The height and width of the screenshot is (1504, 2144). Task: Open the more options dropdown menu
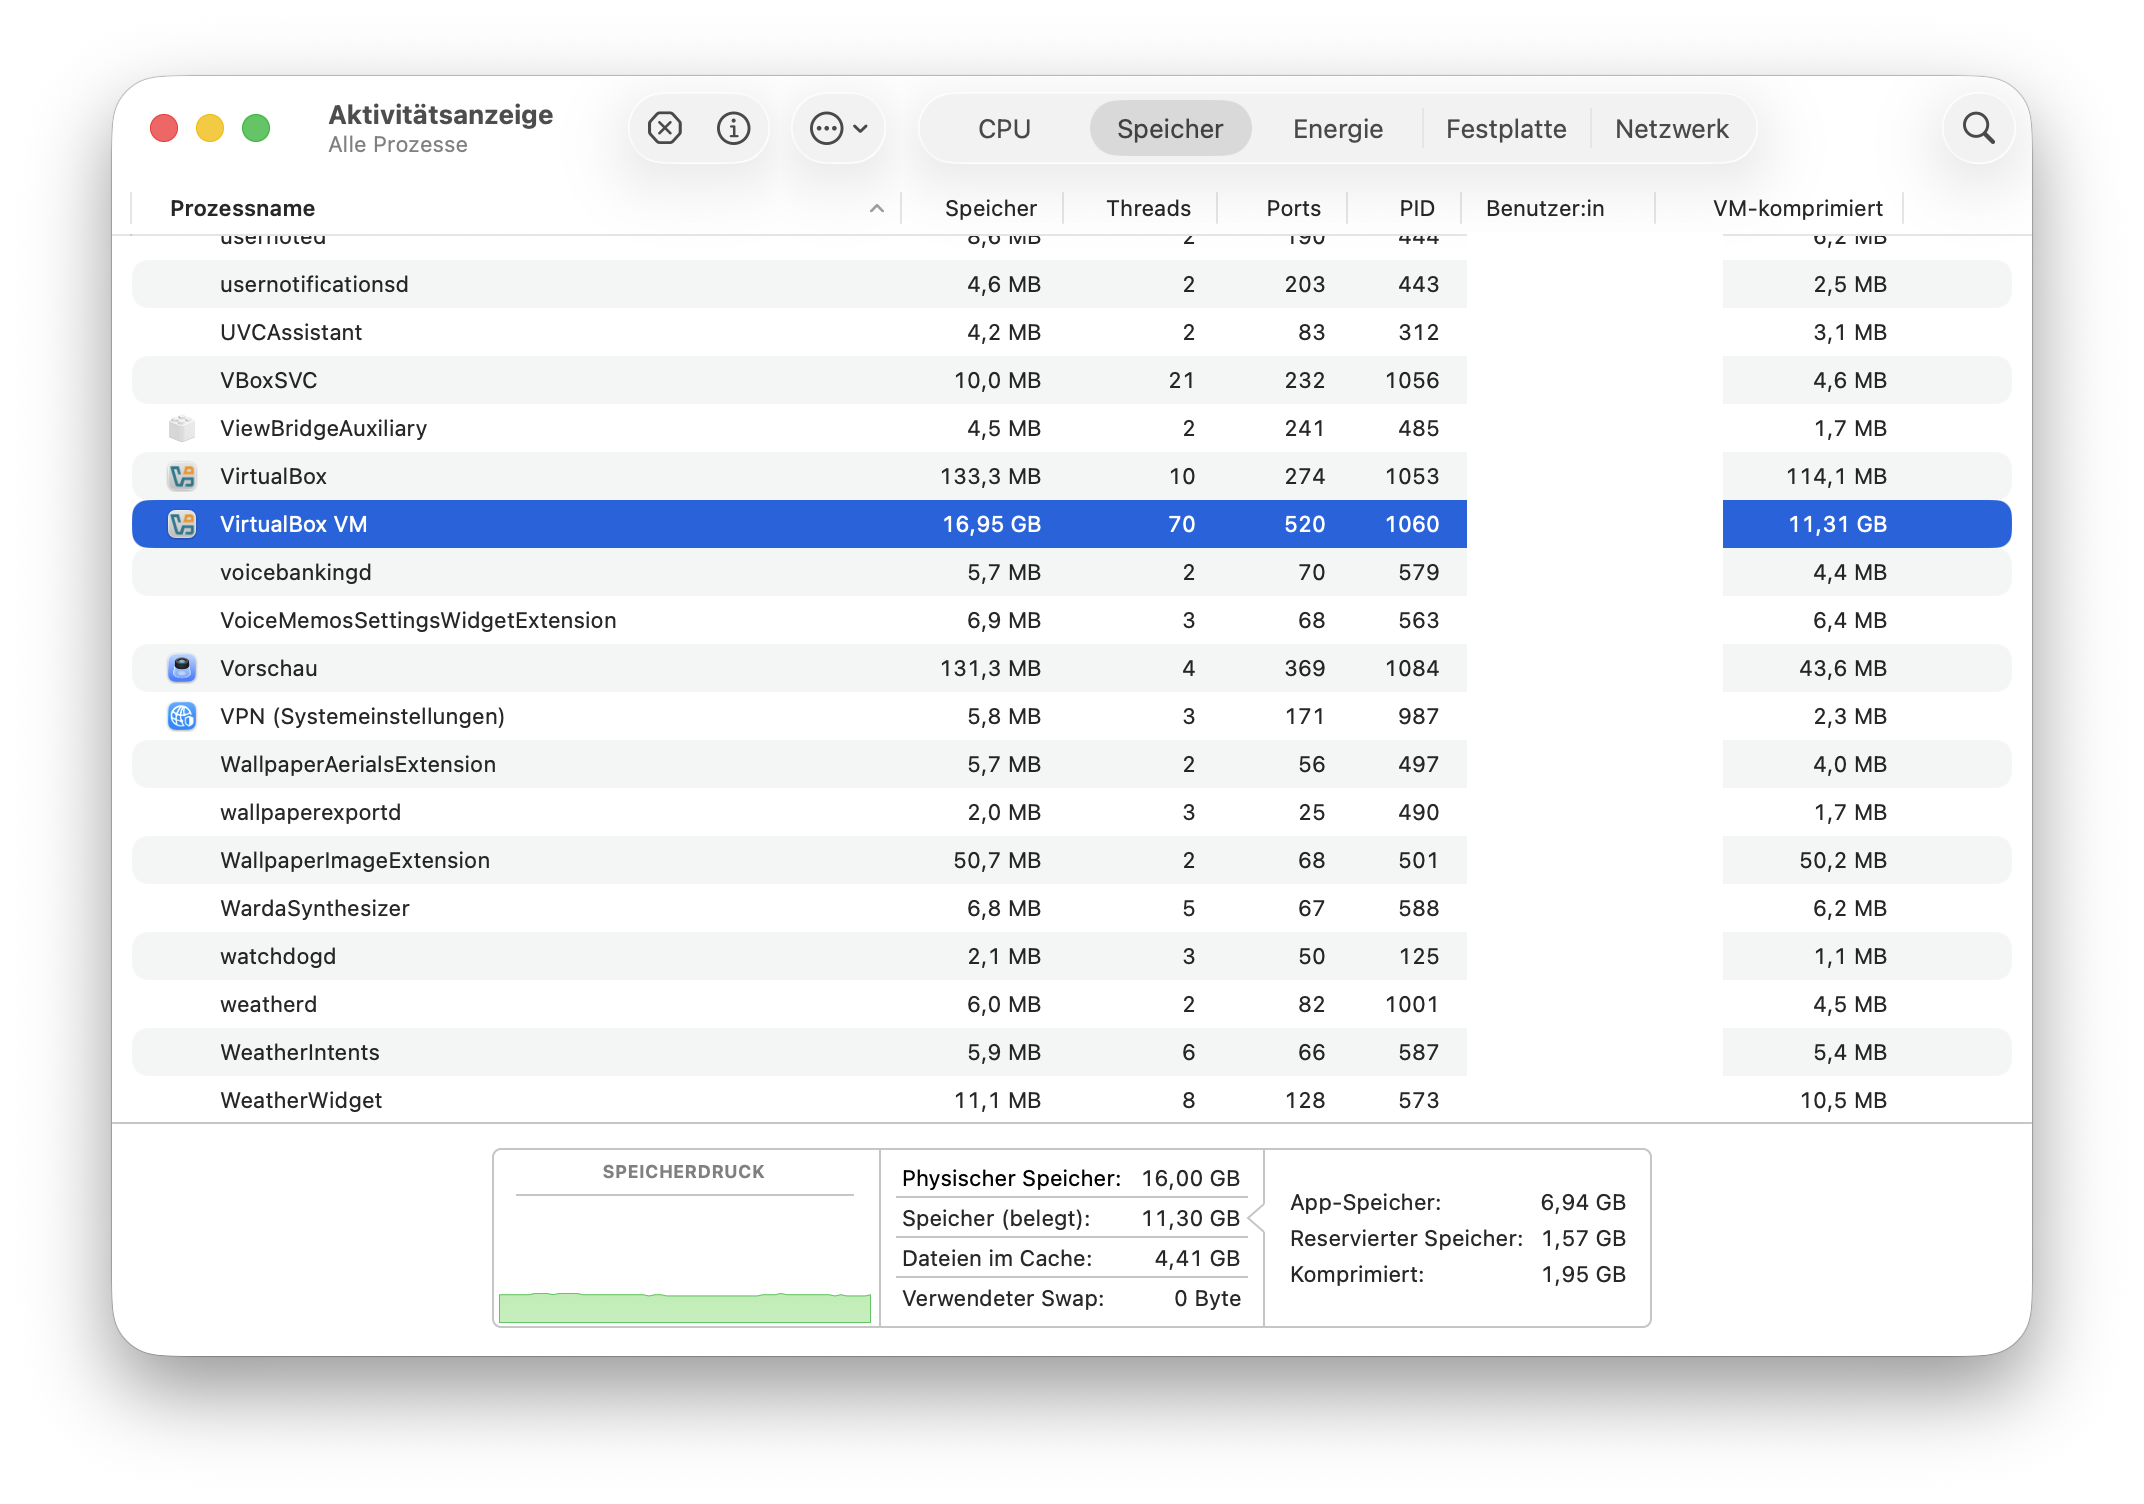(838, 128)
